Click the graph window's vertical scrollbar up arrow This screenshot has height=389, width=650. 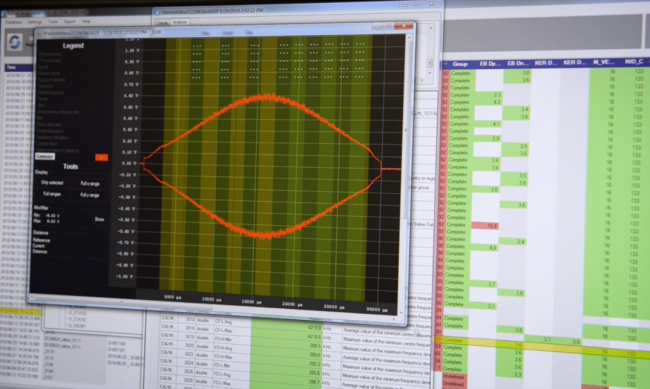409,37
